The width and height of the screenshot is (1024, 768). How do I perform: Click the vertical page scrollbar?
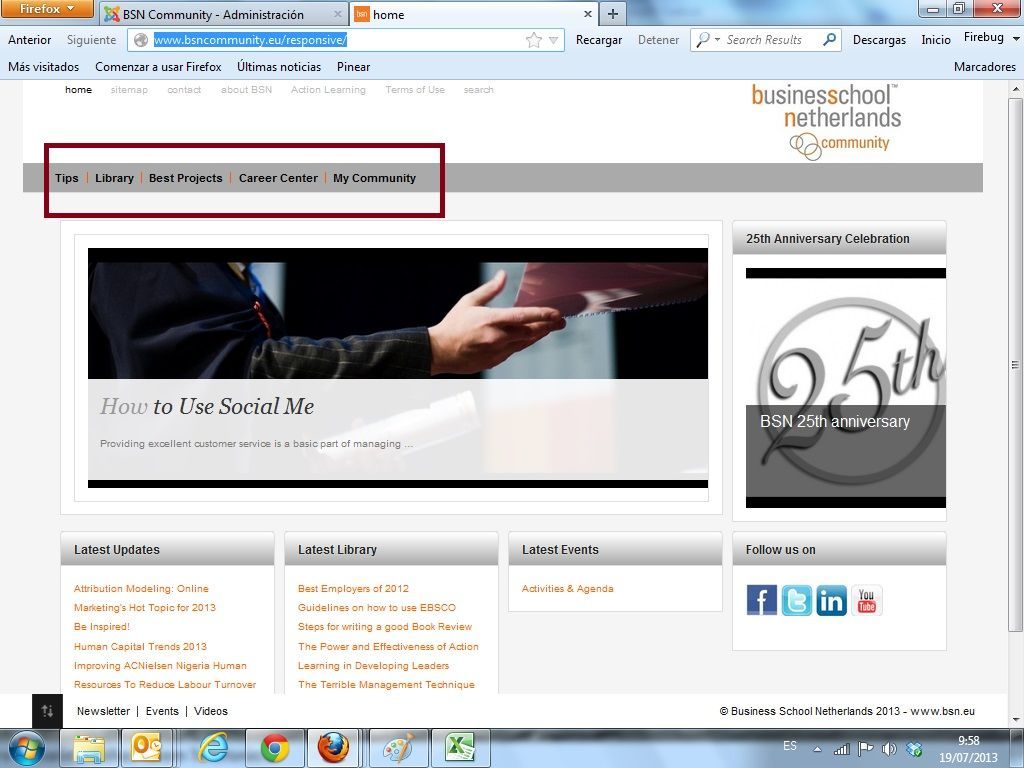click(1015, 364)
